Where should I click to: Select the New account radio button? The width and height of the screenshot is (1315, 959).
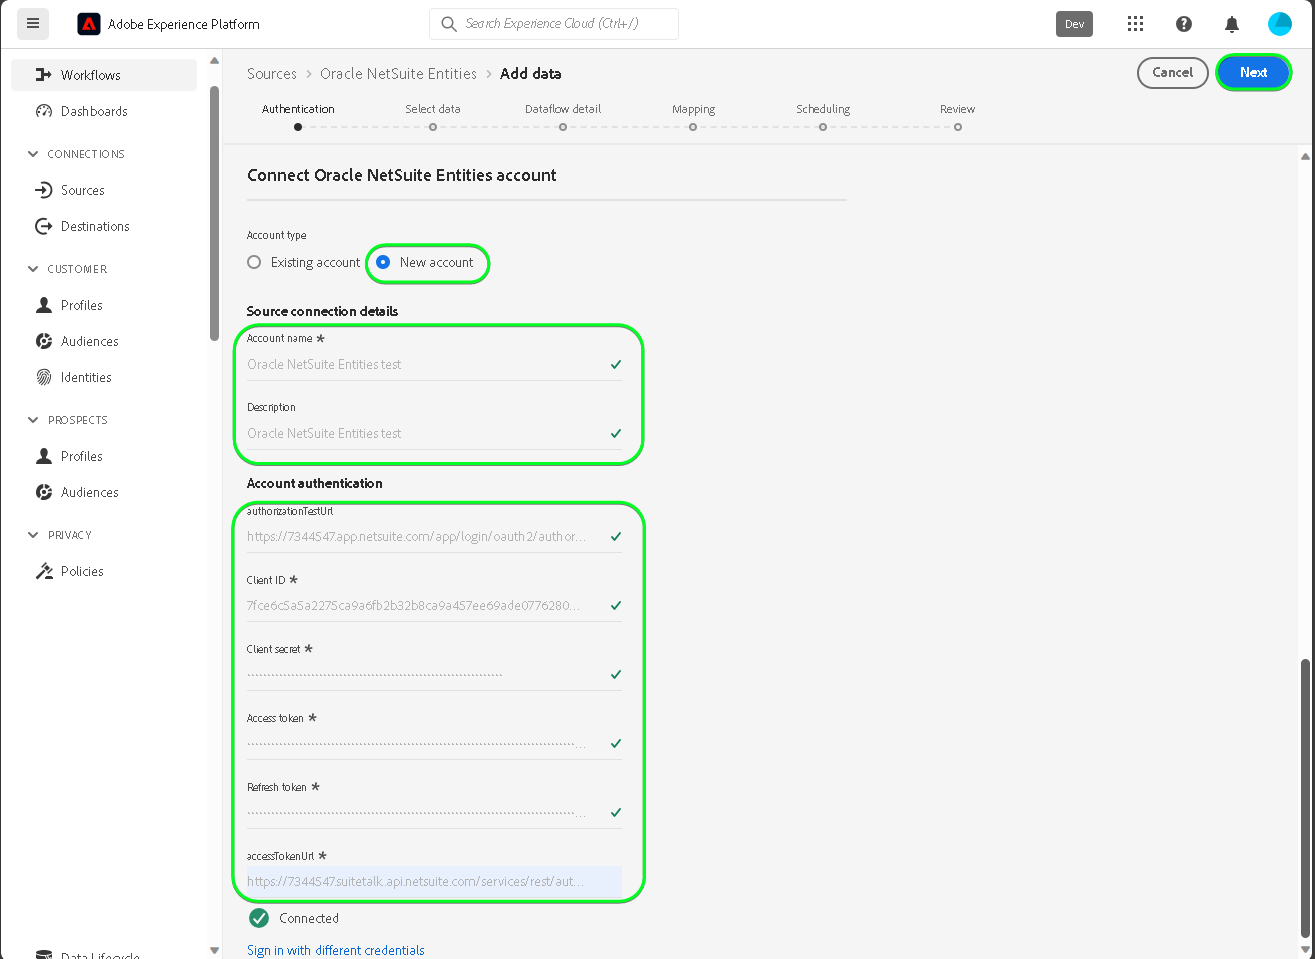pos(383,262)
